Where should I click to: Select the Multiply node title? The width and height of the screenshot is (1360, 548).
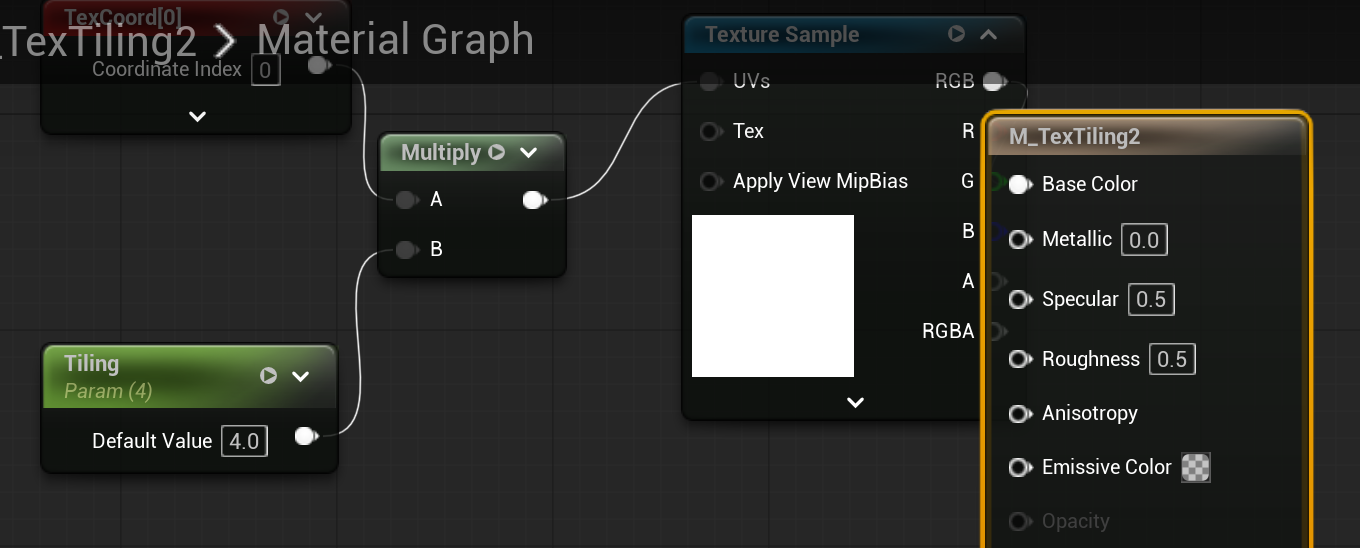pos(441,153)
